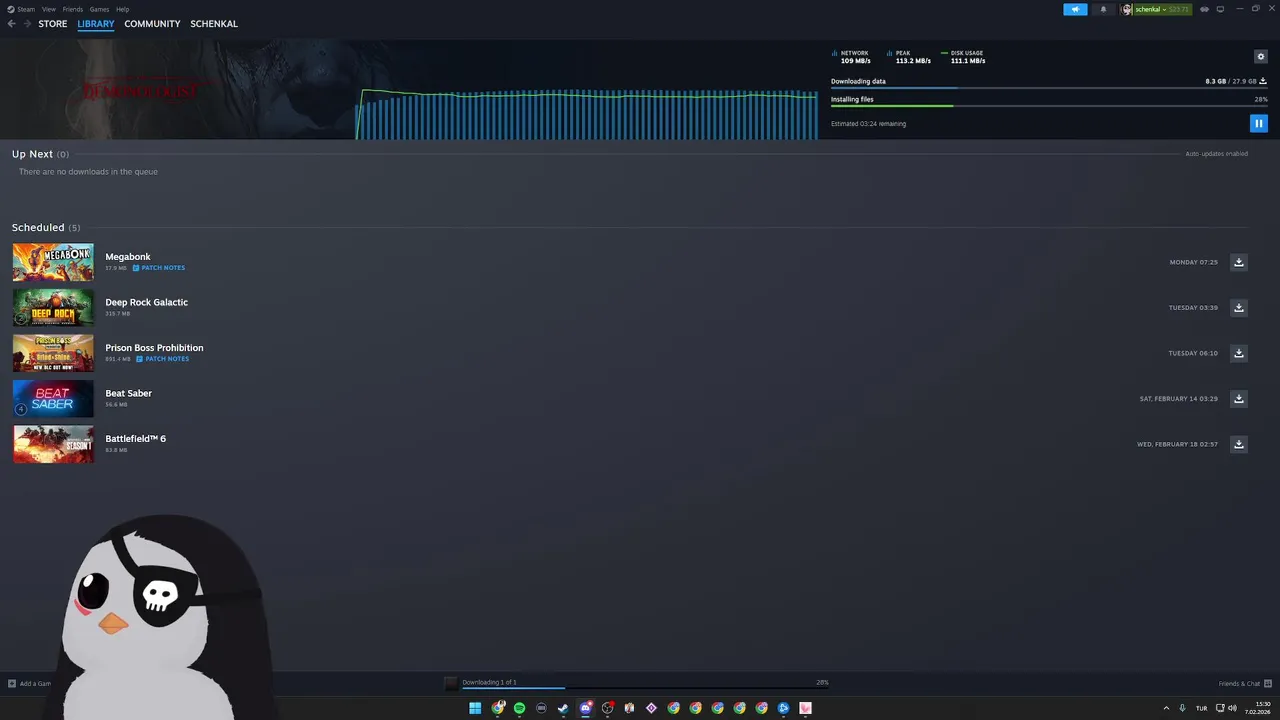Image resolution: width=1280 pixels, height=720 pixels.
Task: Open Steam taskbar icon
Action: tap(563, 708)
